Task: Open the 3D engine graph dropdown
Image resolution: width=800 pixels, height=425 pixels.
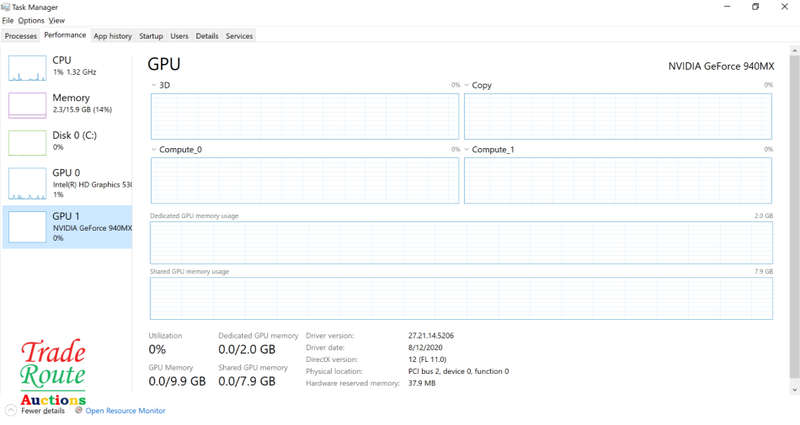Action: pos(154,85)
